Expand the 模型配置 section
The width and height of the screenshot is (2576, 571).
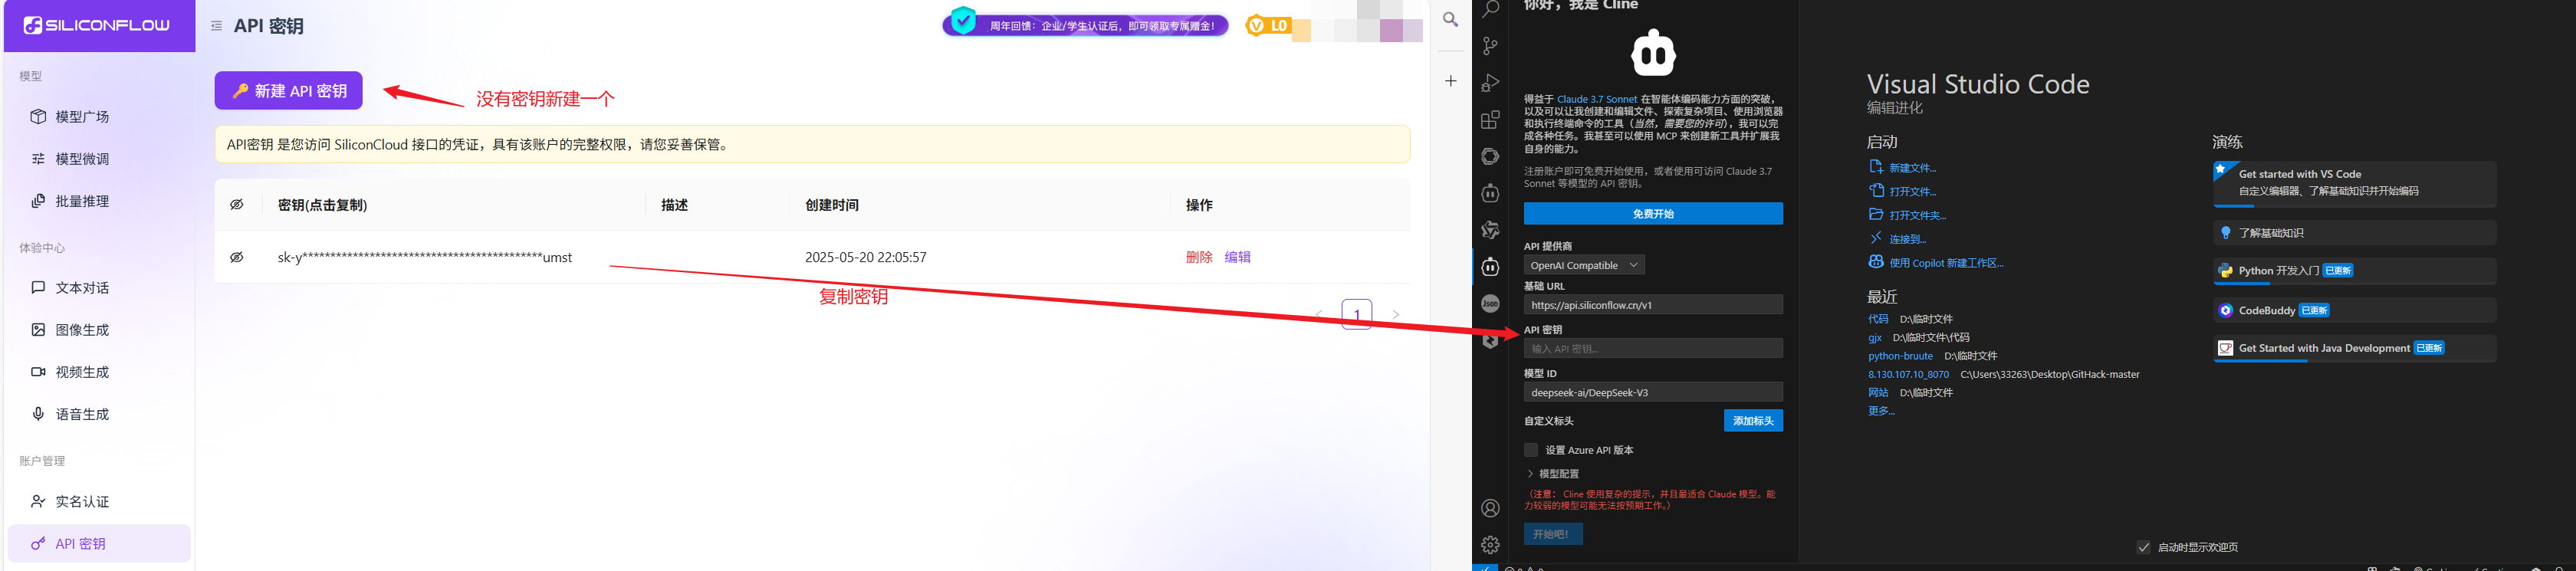pos(1553,474)
